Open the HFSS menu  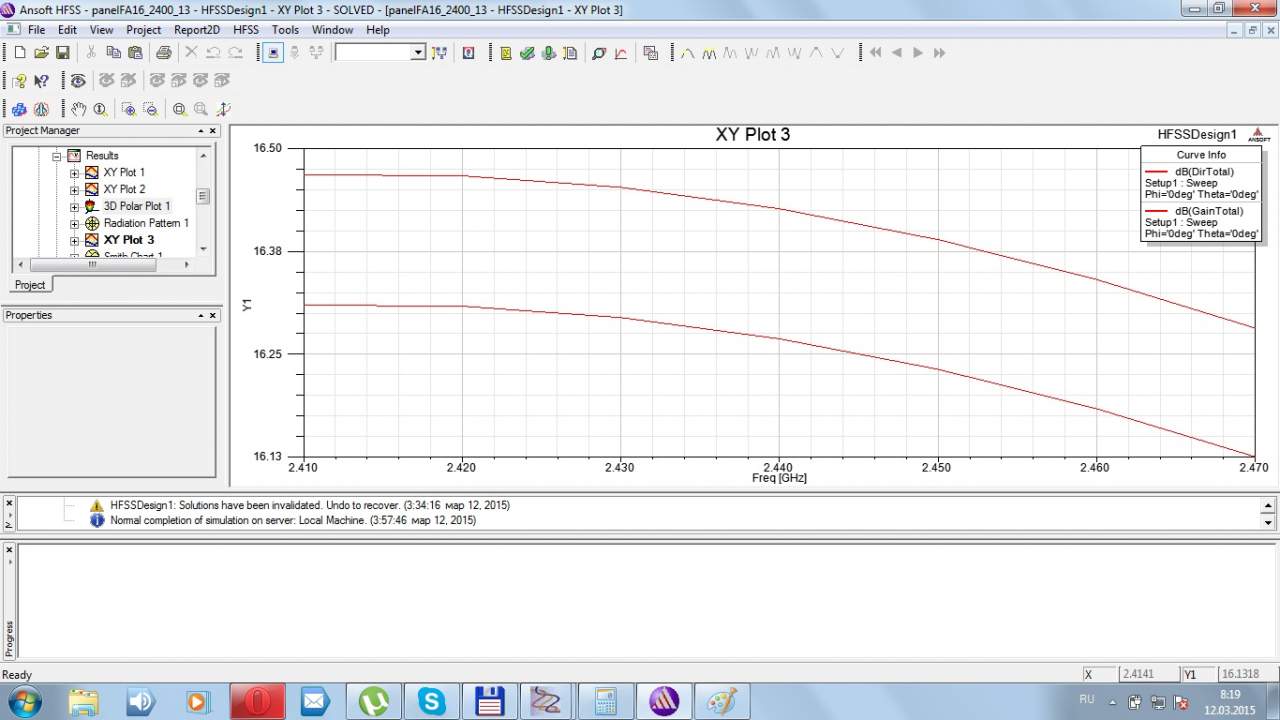coord(245,30)
